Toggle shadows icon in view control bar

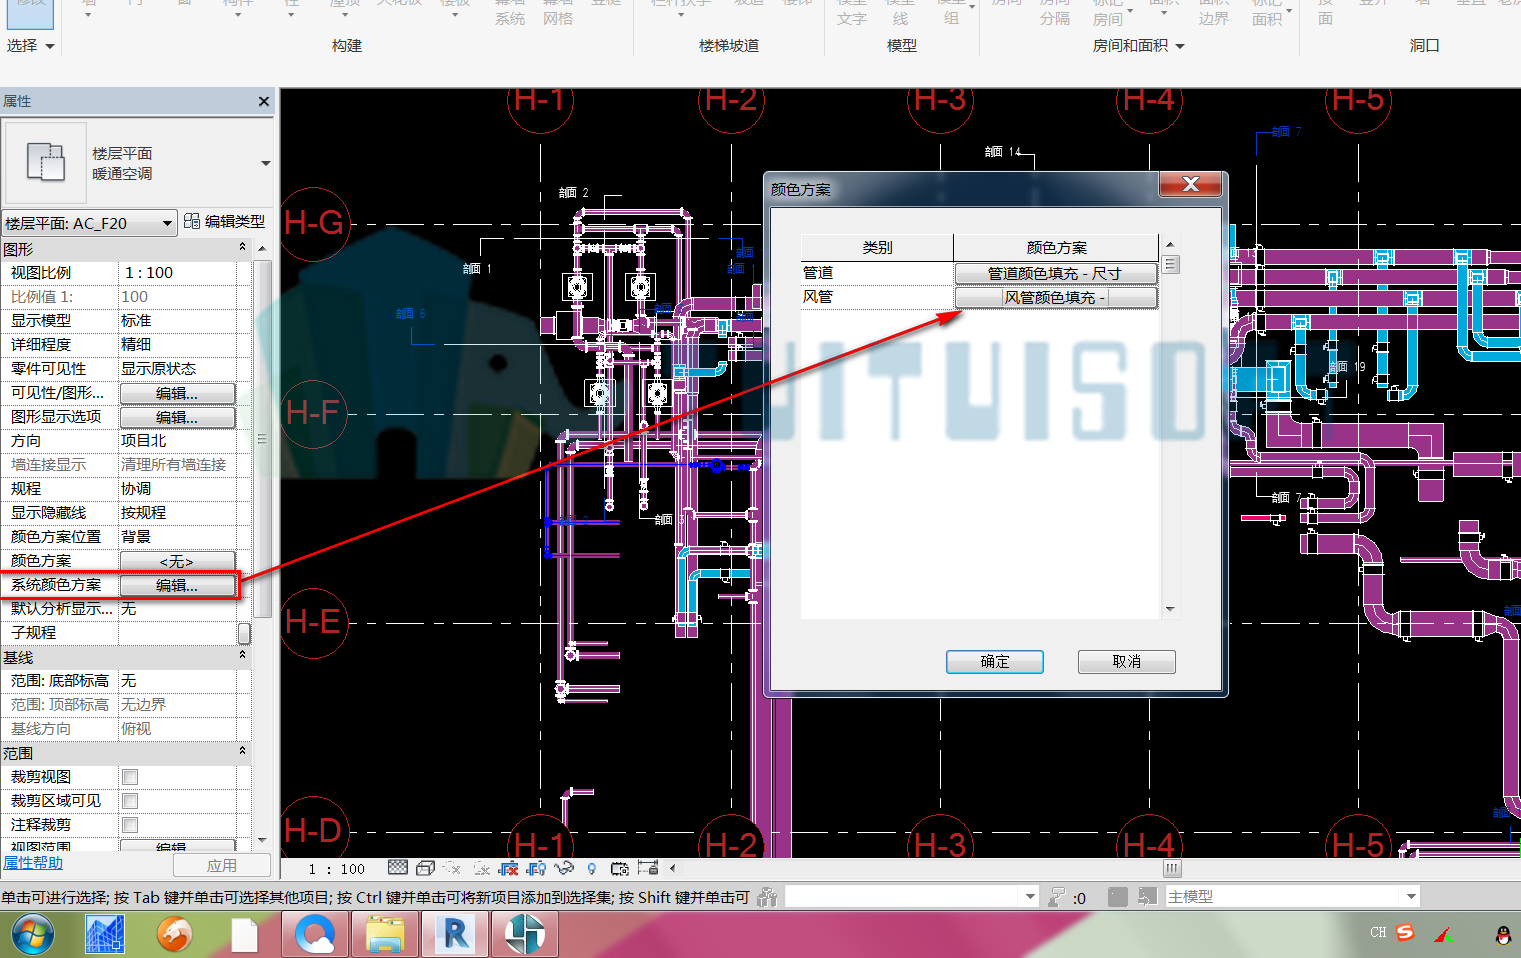(x=481, y=868)
